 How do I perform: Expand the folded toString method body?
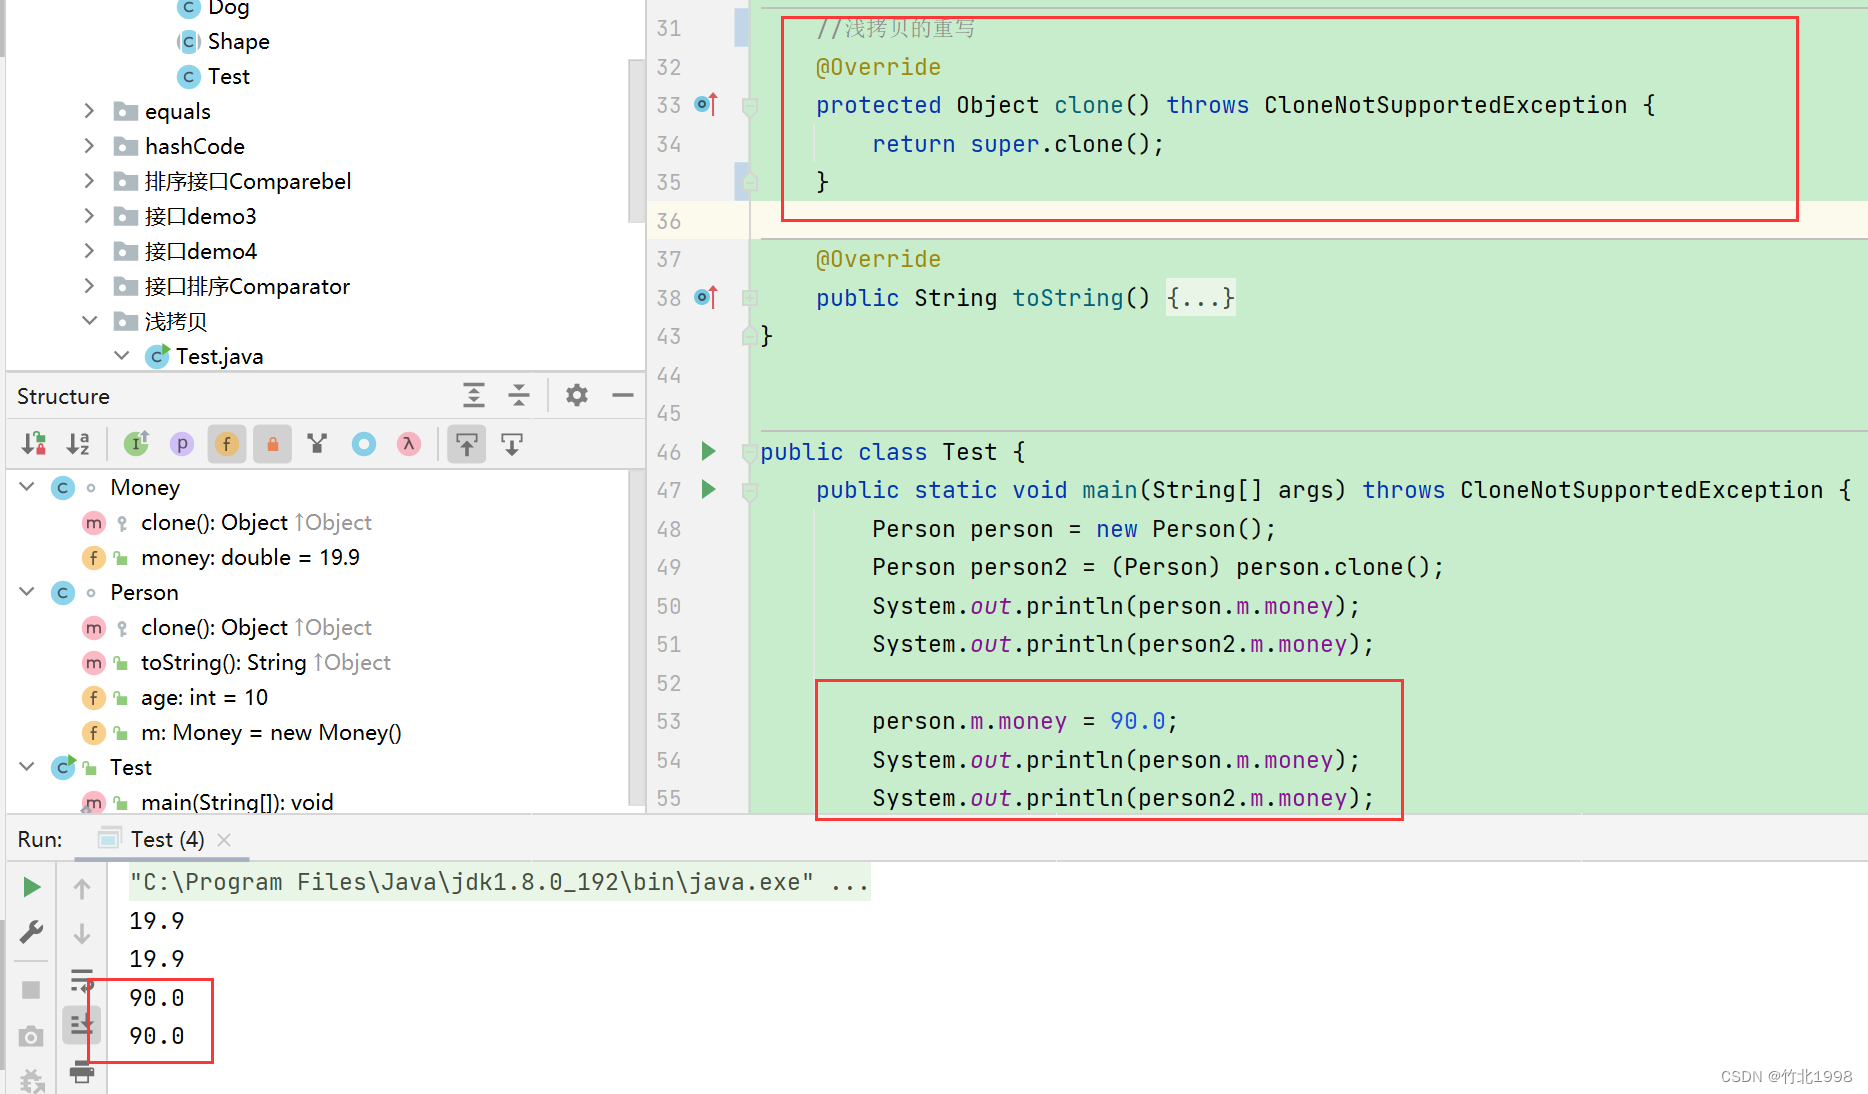1199,297
